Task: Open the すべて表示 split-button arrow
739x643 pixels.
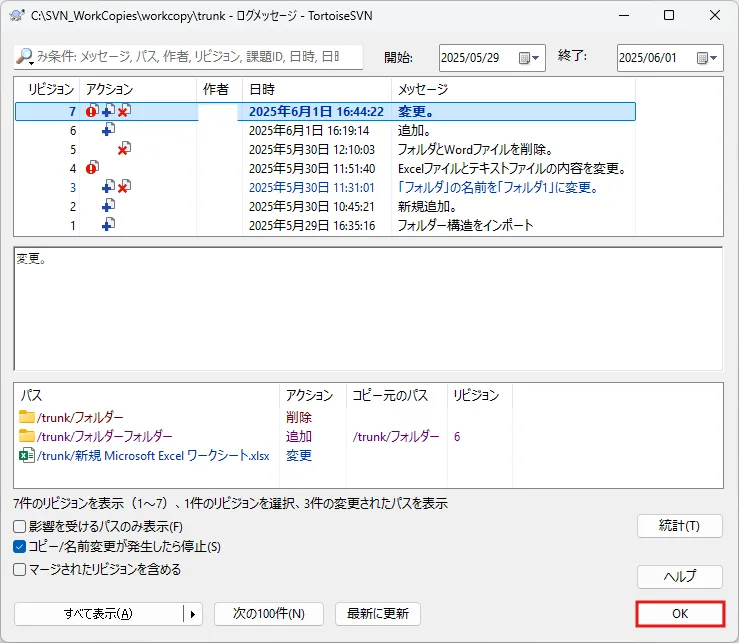Action: click(193, 614)
